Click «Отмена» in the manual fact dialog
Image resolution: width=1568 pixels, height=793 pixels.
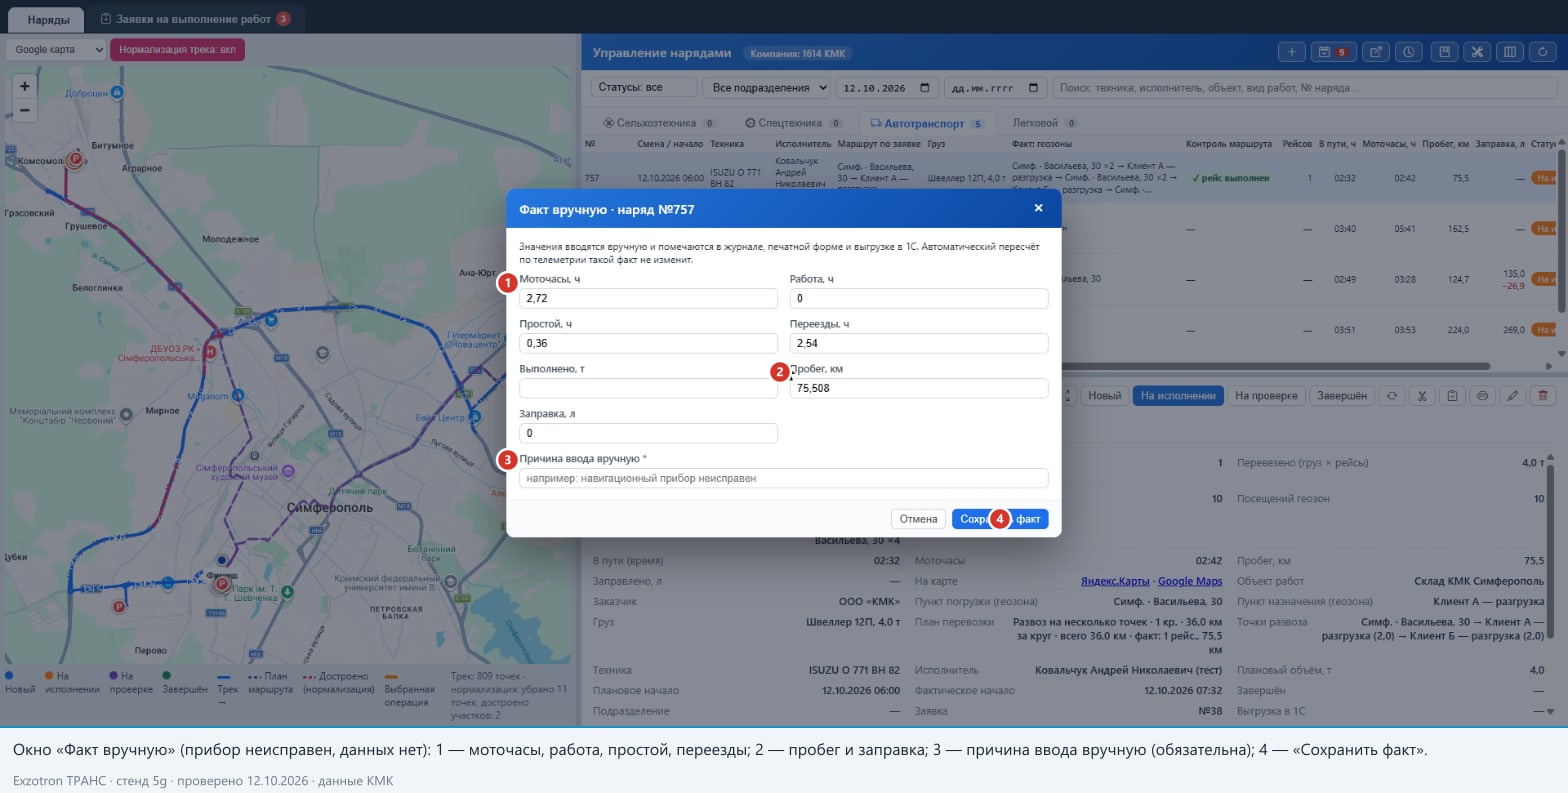pos(918,519)
